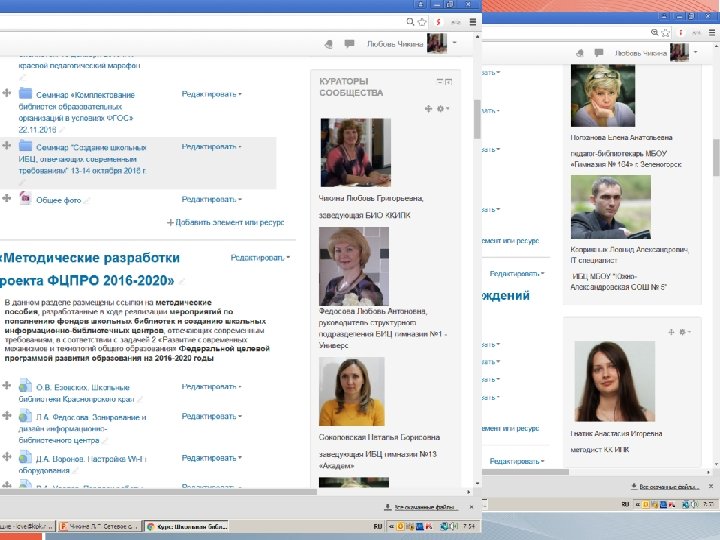Open the Редактировать menu for Общее фото
Viewport: 720px width, 540px height.
point(211,199)
